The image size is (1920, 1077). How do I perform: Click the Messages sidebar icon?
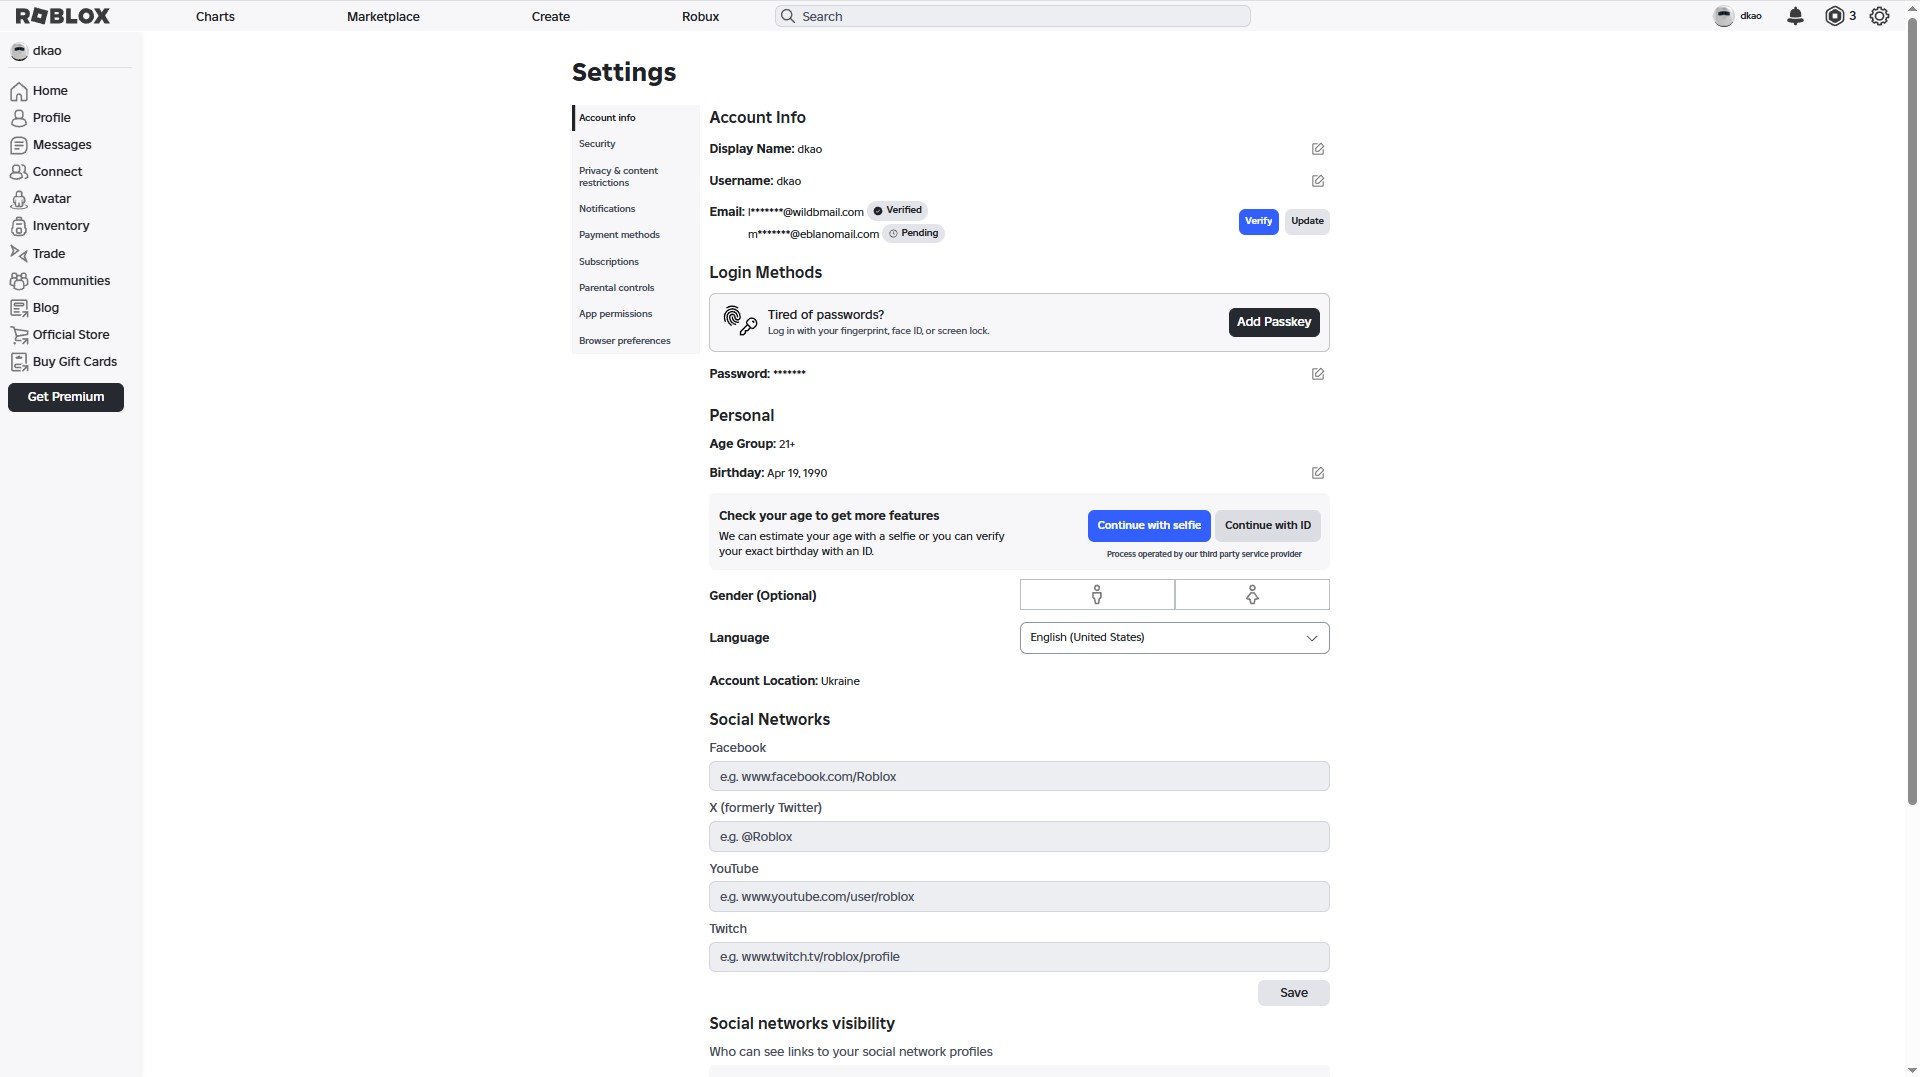tap(19, 145)
